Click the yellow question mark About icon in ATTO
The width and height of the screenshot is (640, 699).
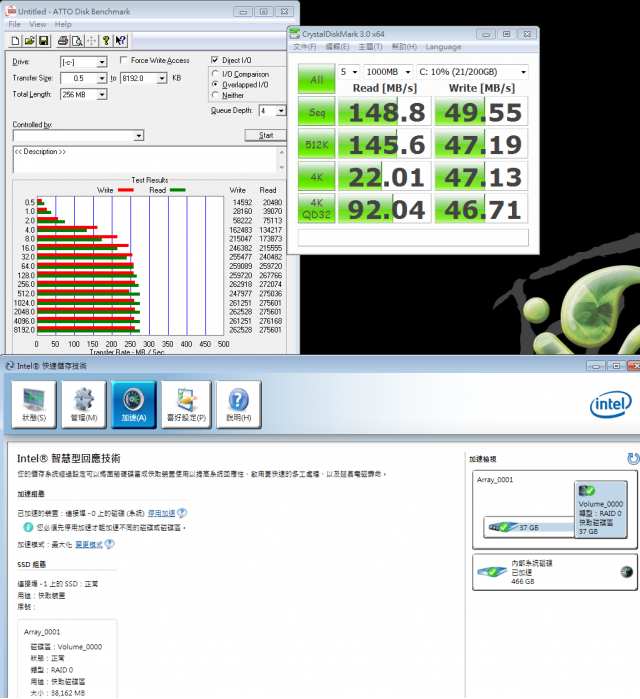tap(106, 41)
